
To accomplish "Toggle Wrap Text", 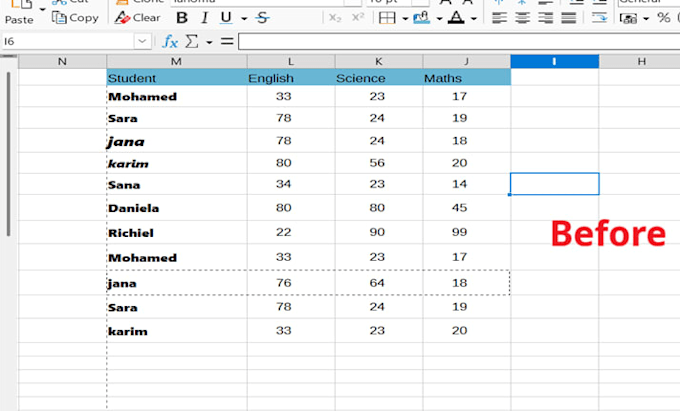I will coord(599,18).
